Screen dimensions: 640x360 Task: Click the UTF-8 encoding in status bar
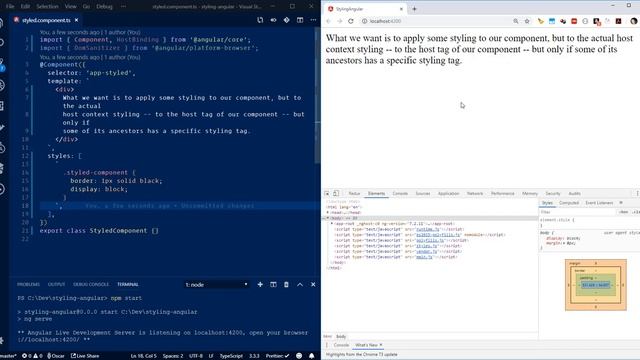pos(196,356)
